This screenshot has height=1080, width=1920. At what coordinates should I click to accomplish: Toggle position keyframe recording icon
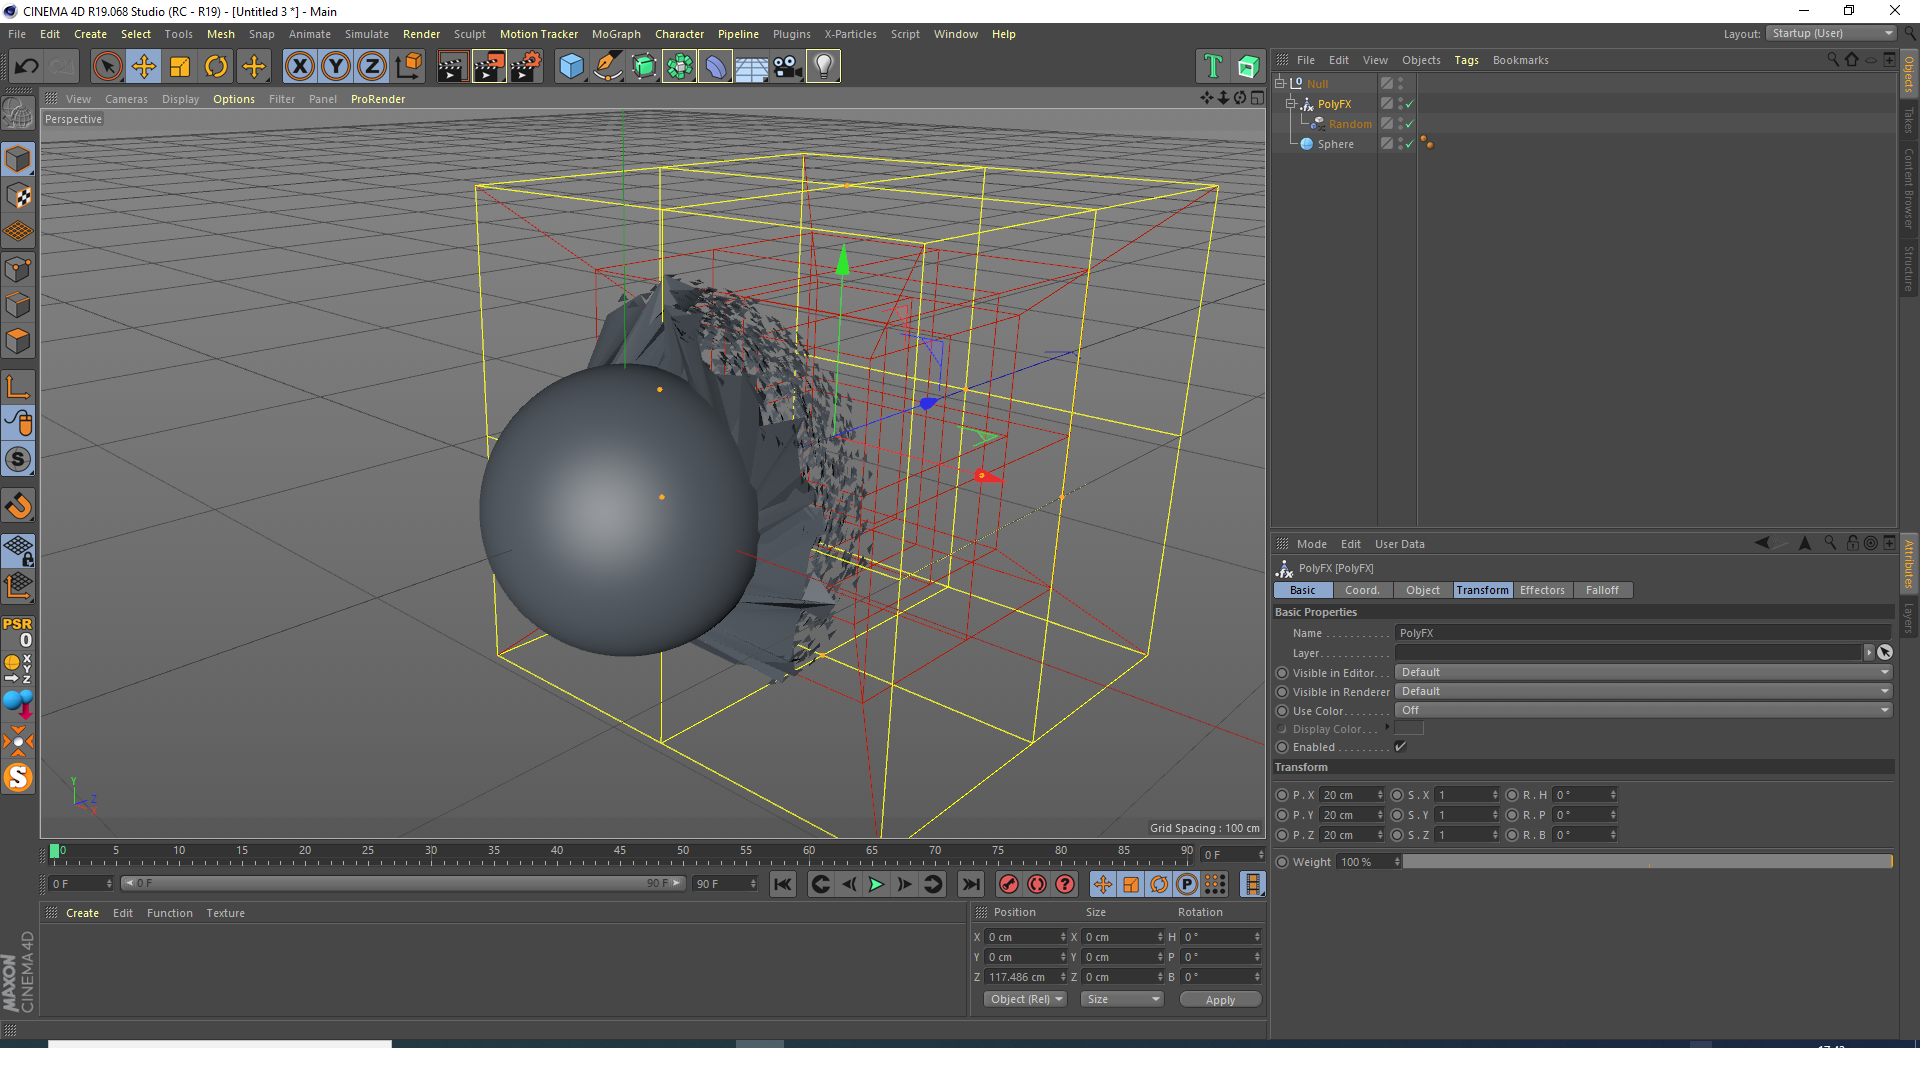tap(1102, 884)
